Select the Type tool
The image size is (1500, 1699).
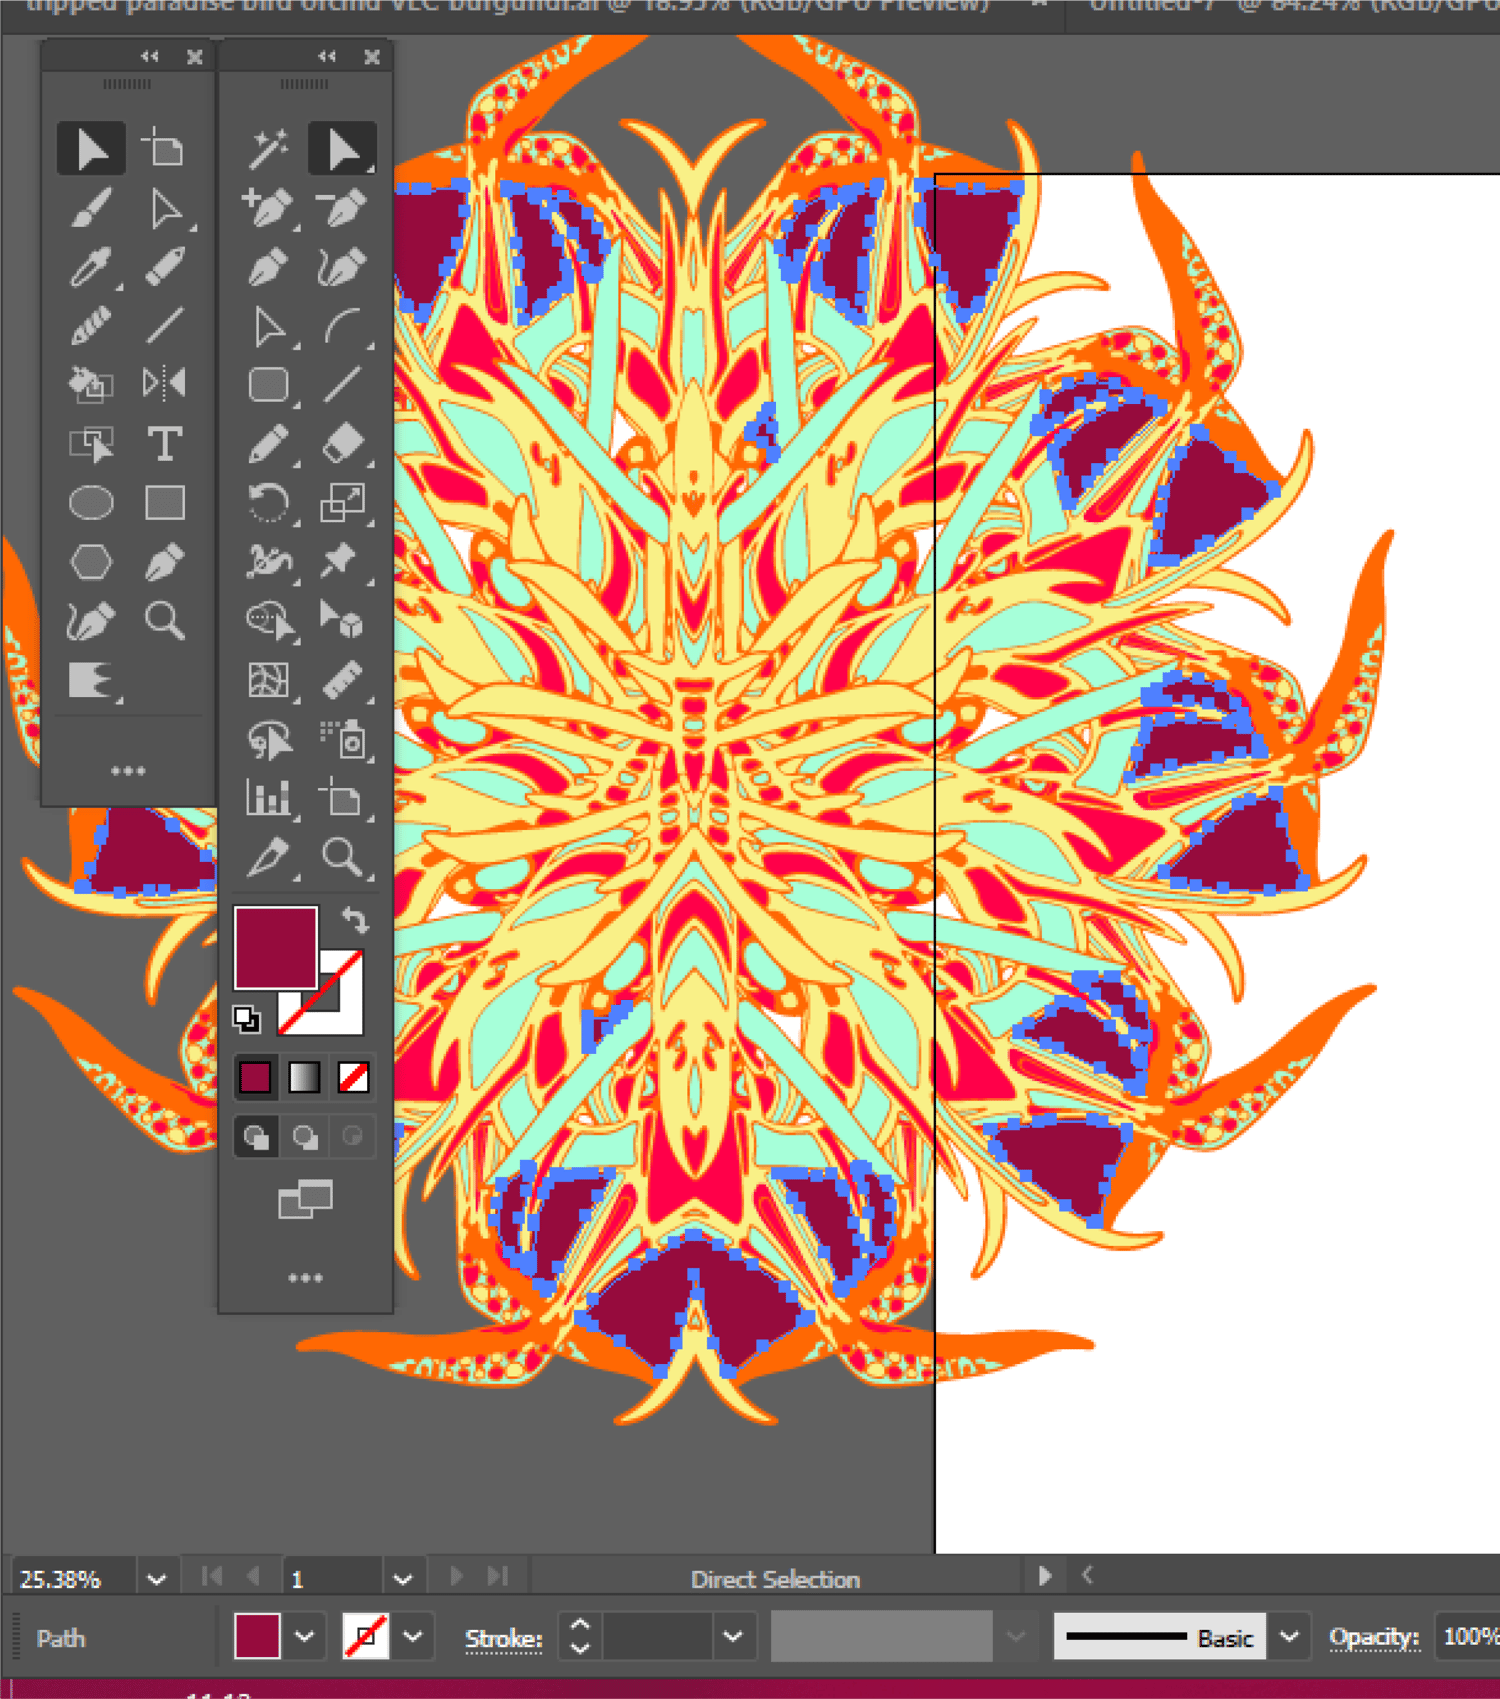point(165,443)
